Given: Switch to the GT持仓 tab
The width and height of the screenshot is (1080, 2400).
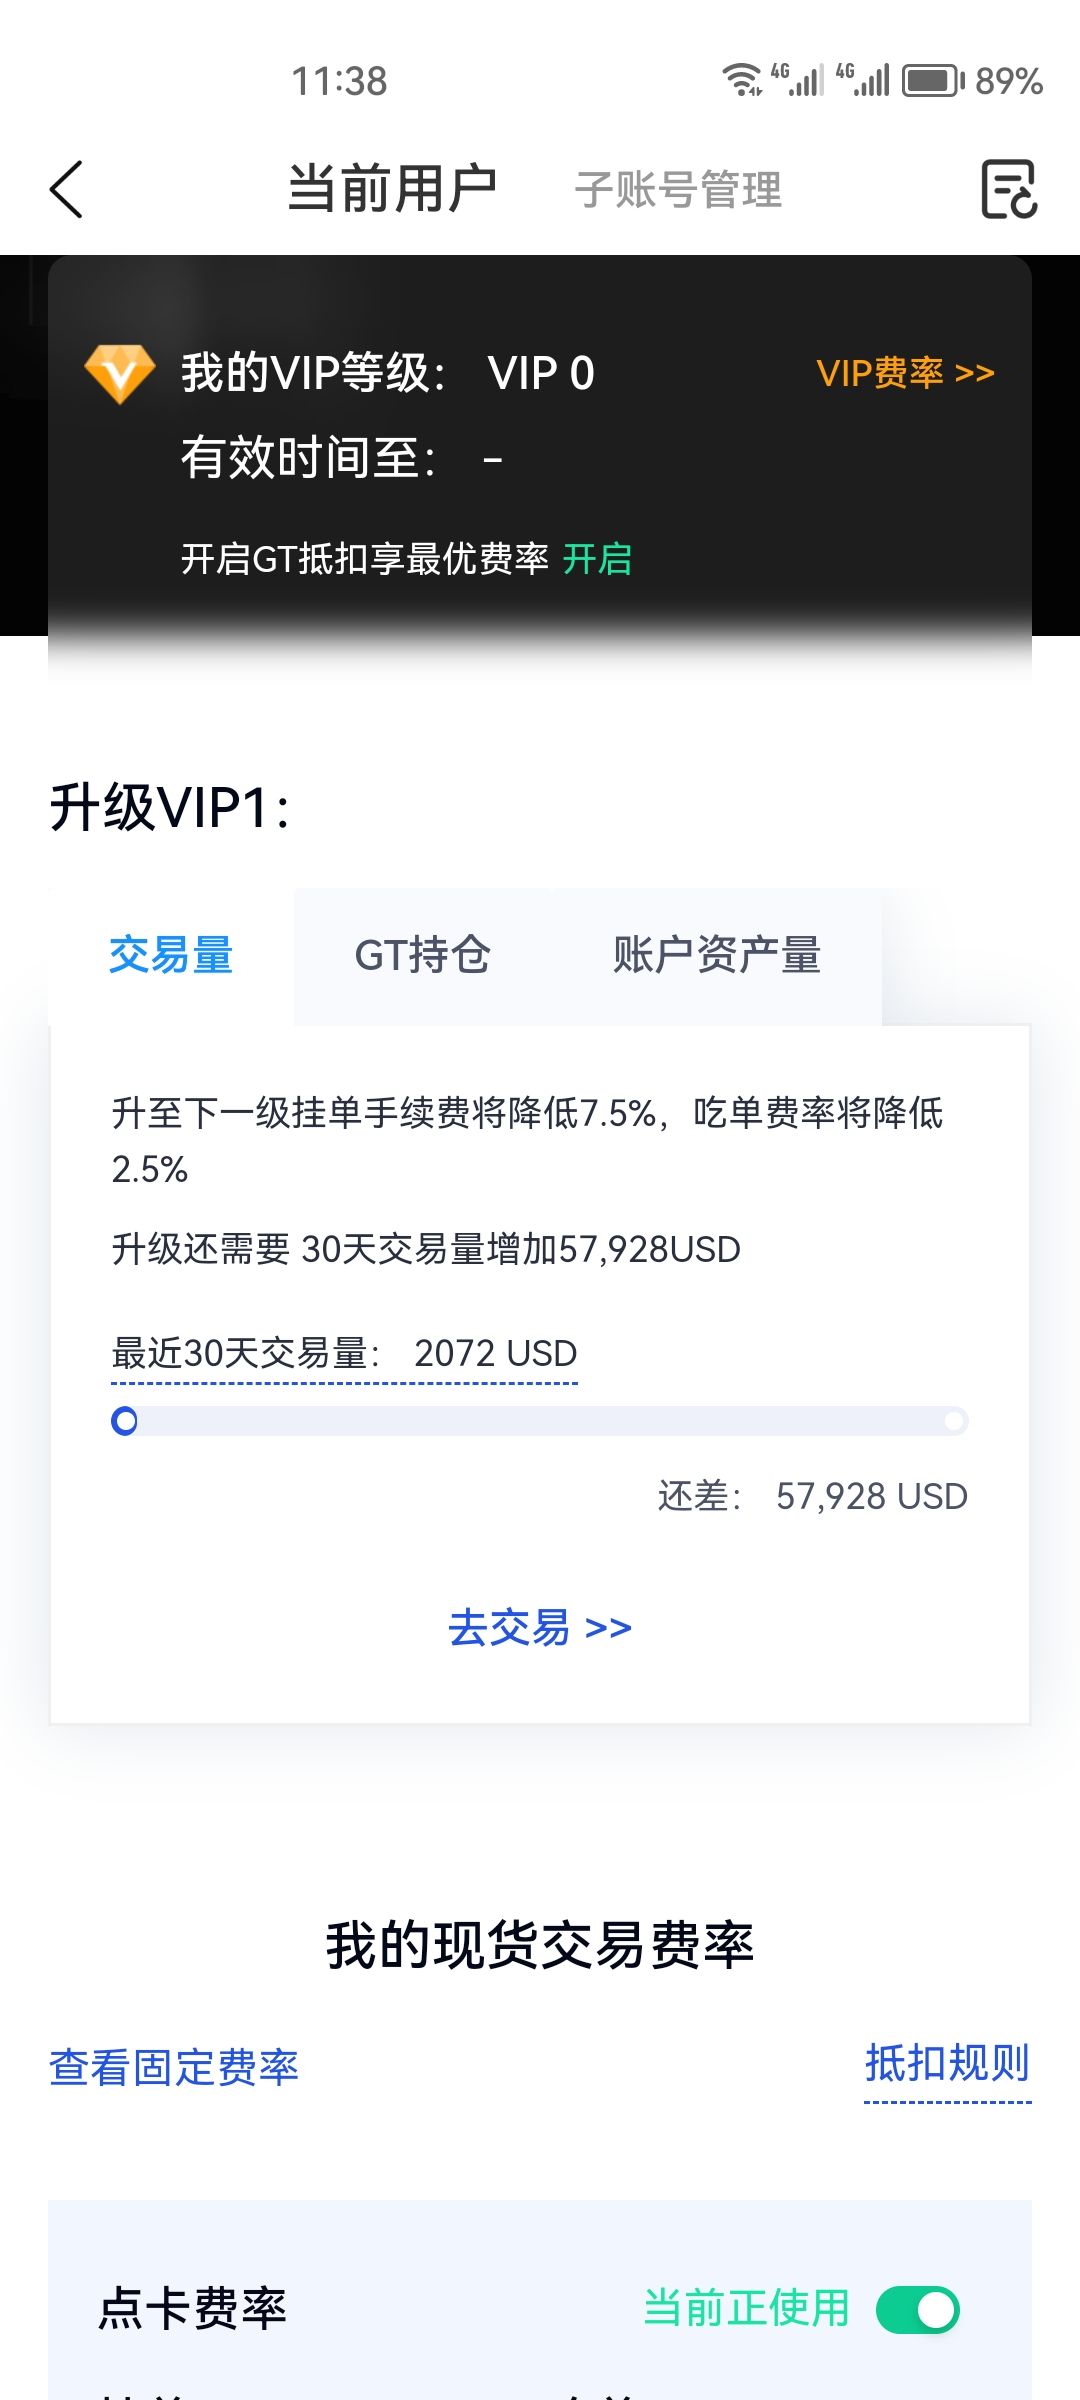Looking at the screenshot, I should tap(423, 956).
